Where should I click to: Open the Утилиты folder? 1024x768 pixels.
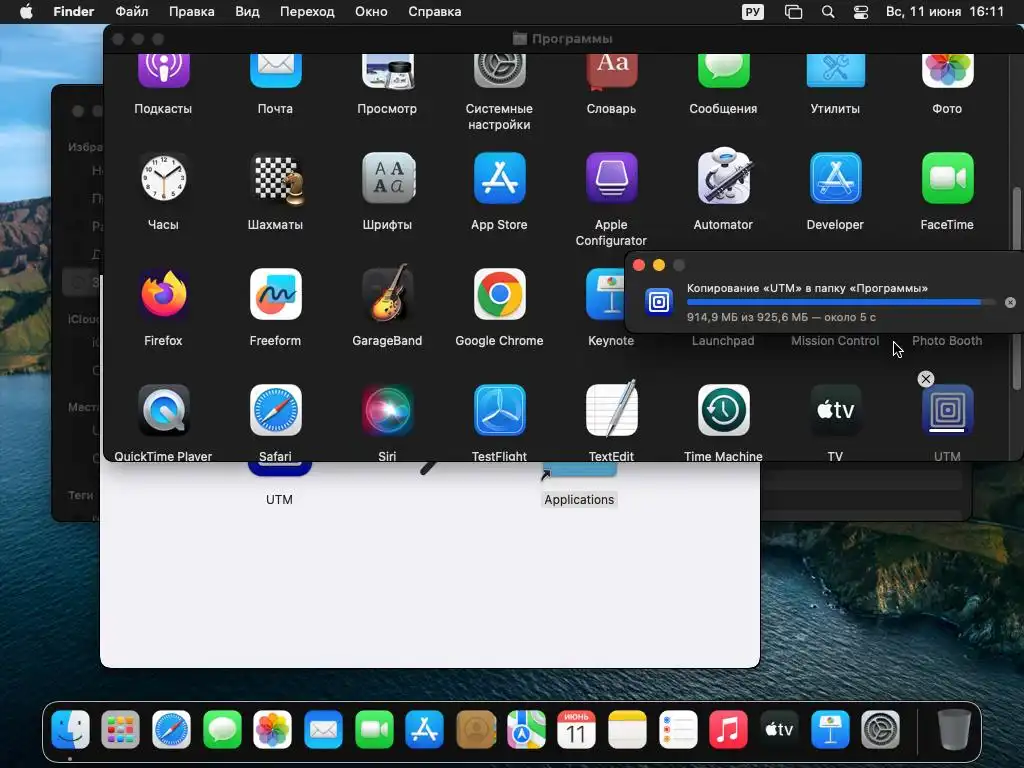[x=835, y=71]
